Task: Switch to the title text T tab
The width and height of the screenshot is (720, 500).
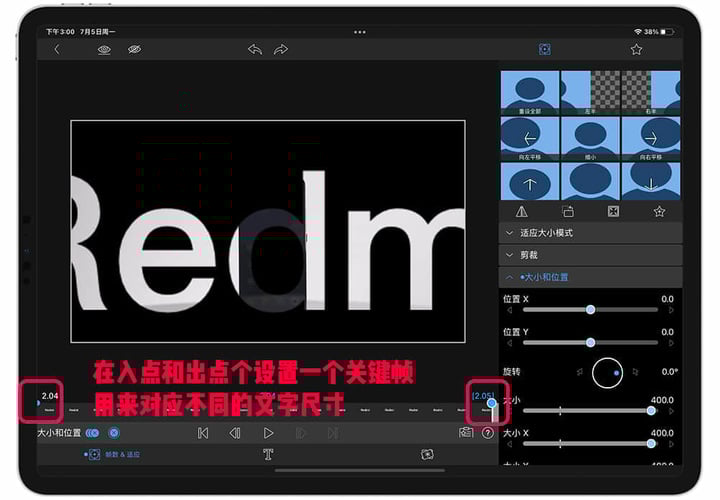Action: pyautogui.click(x=268, y=455)
